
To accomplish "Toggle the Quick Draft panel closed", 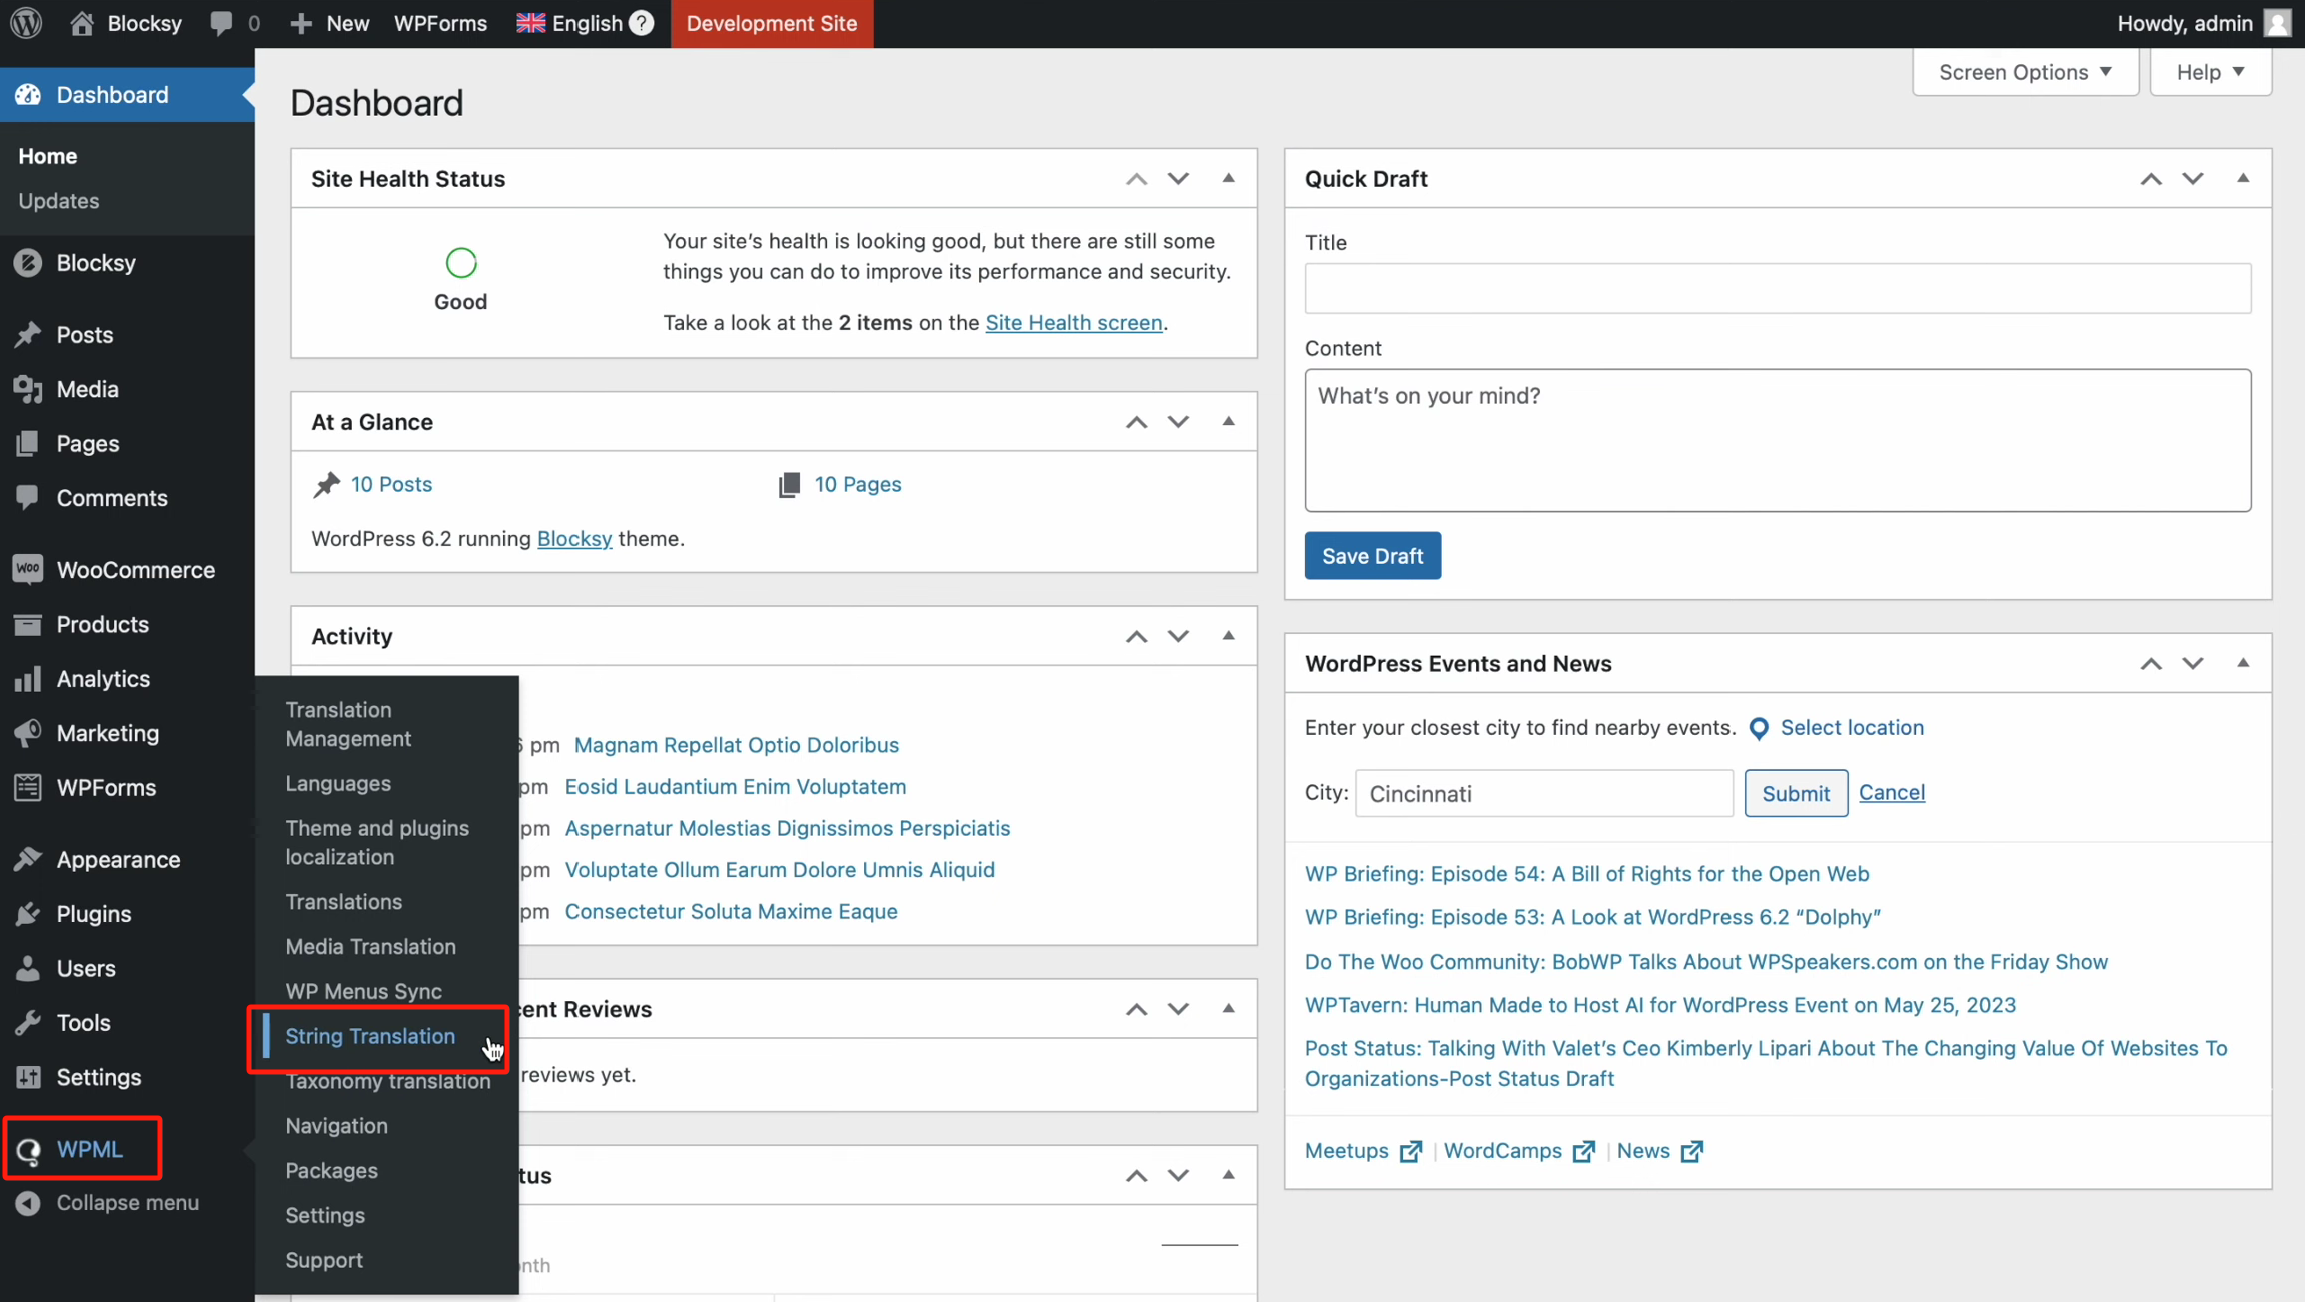I will tap(2243, 178).
